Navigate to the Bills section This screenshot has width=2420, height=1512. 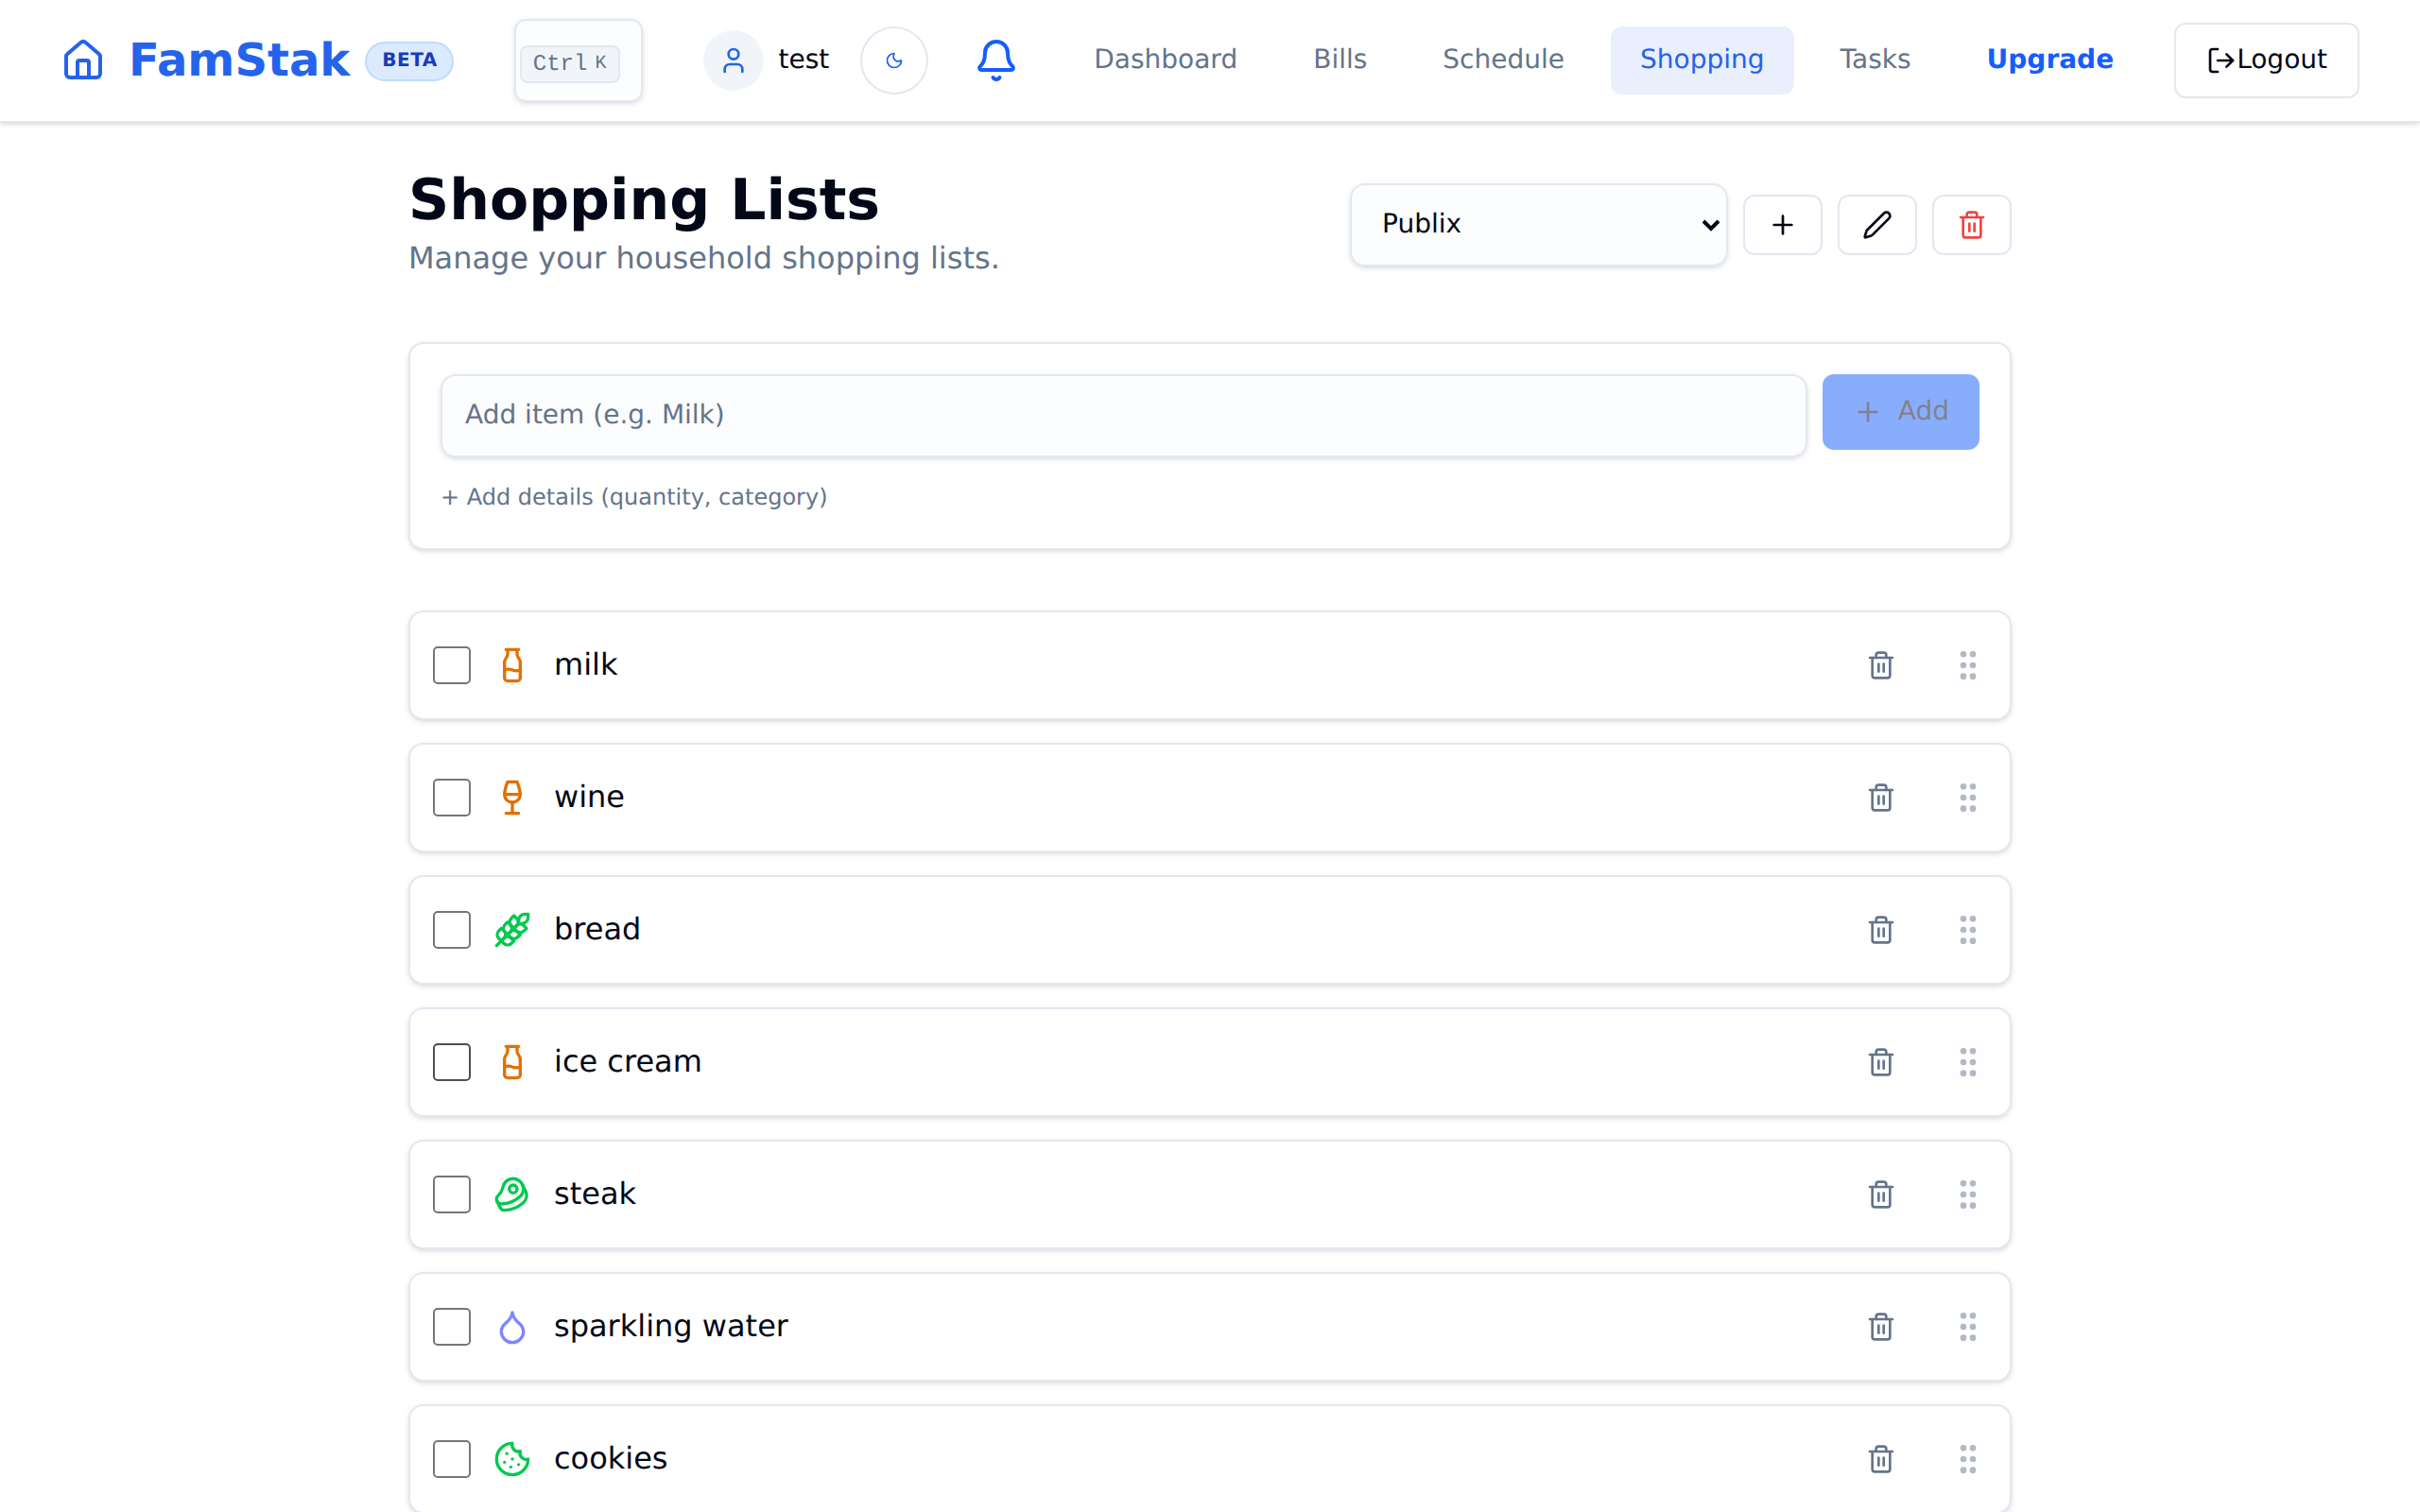coord(1339,59)
